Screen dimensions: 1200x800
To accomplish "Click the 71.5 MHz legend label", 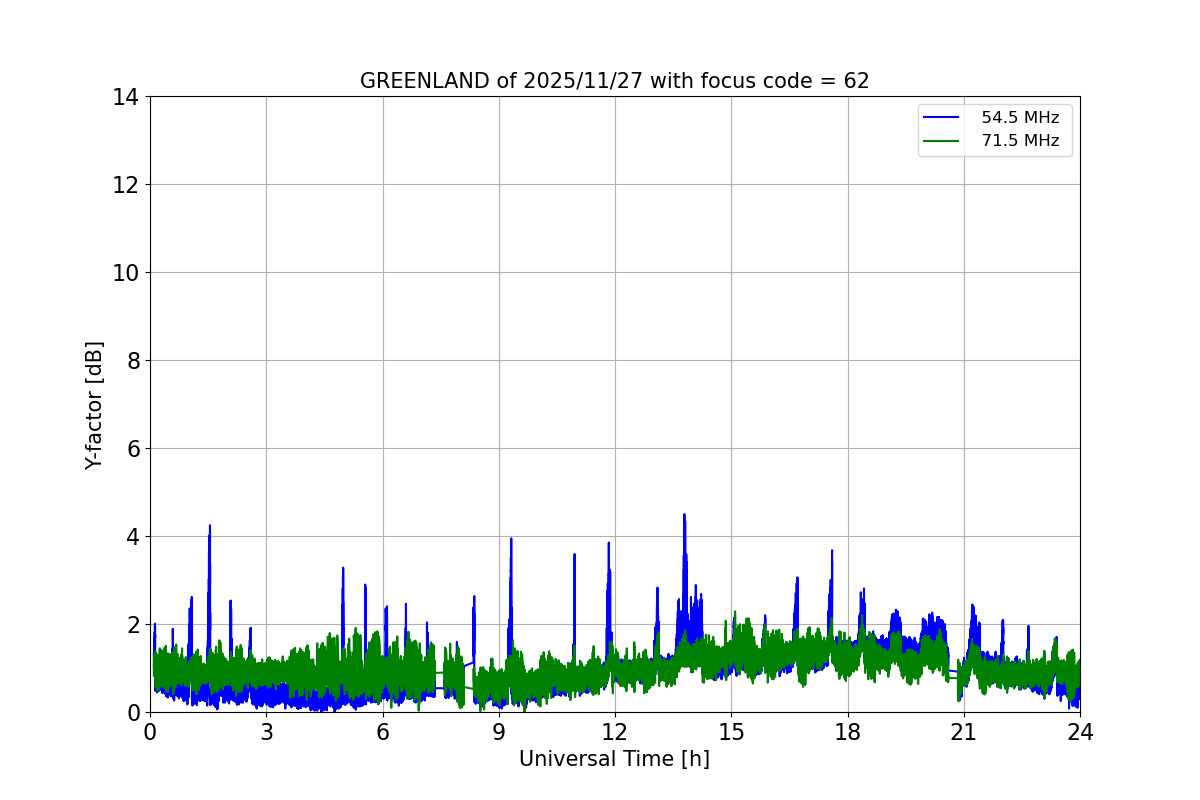I will coord(1020,141).
